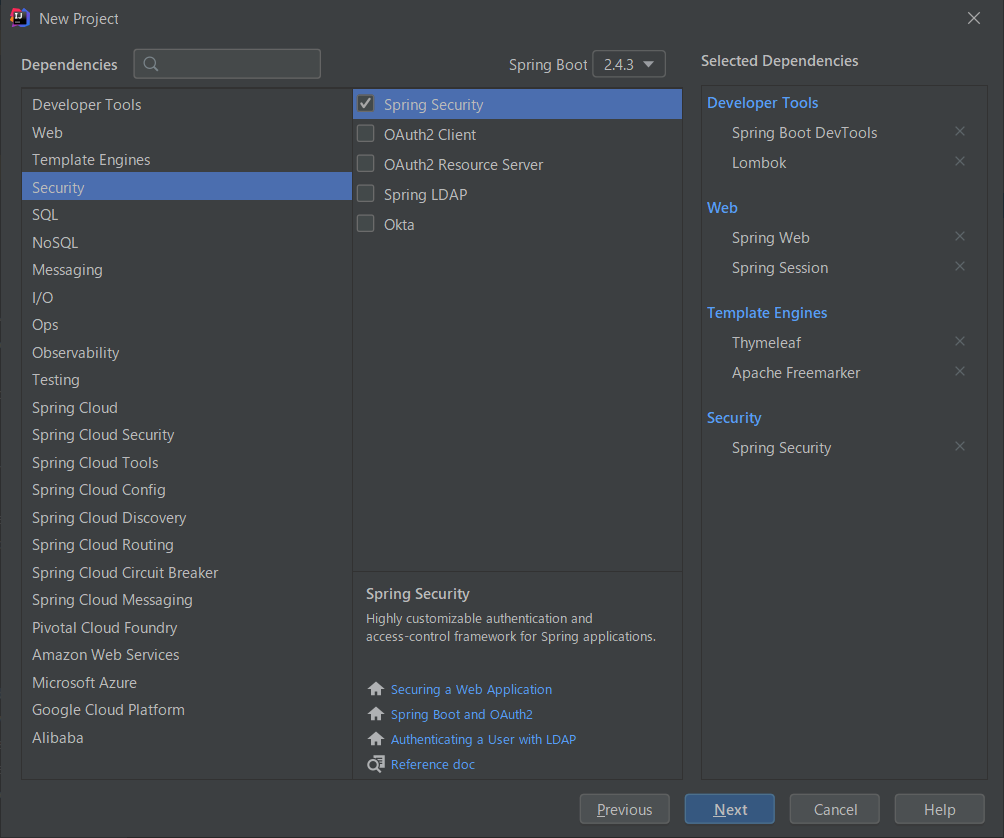Viewport: 1004px width, 838px height.
Task: Open Help for this dialog
Action: click(939, 809)
